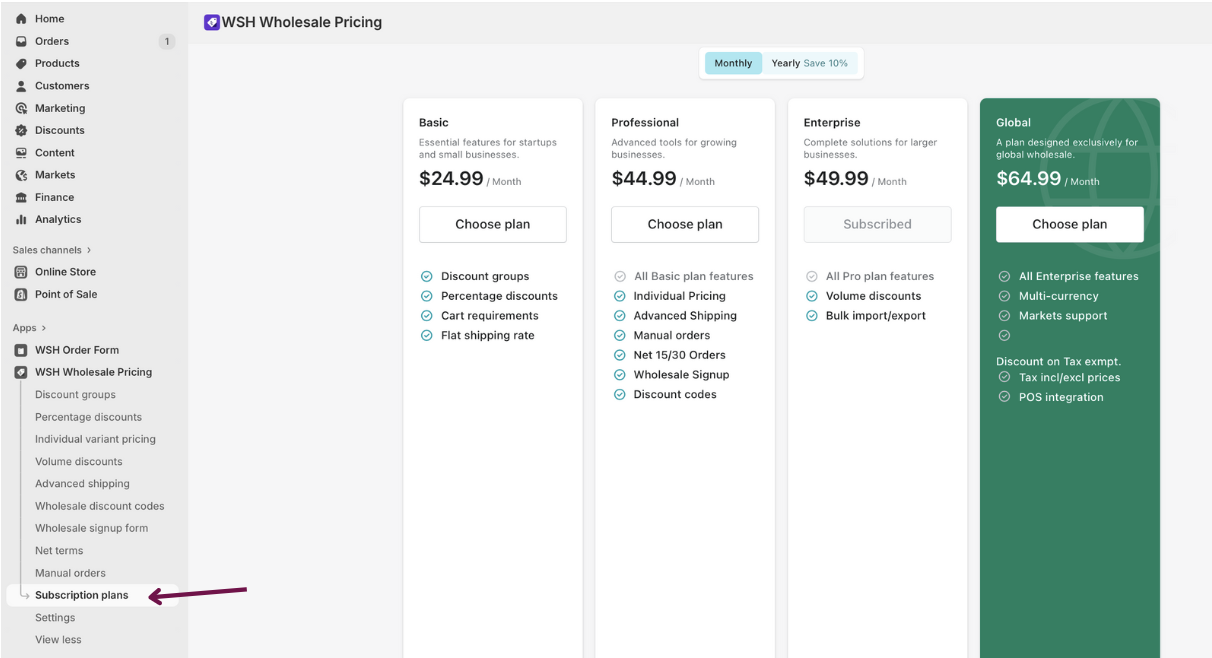Open Orders via its inbox icon
The image size is (1212, 658).
[x=21, y=41]
